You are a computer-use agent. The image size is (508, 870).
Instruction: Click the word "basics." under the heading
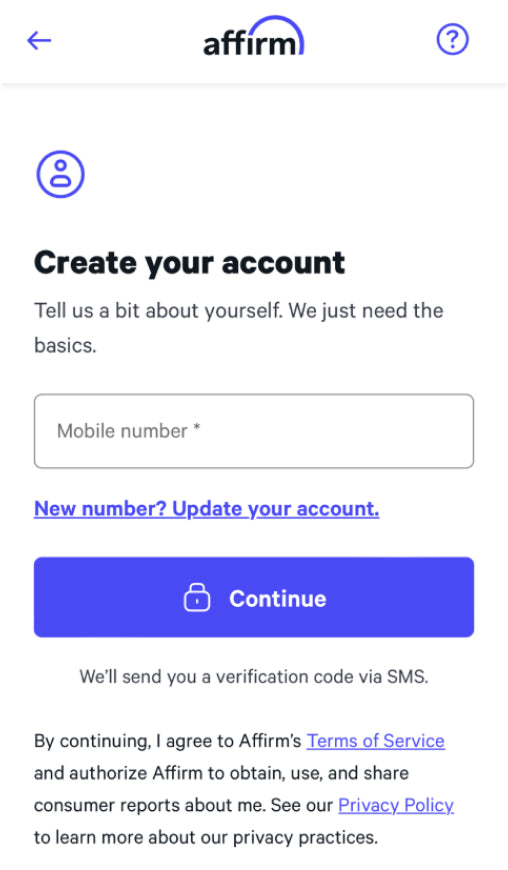[65, 345]
